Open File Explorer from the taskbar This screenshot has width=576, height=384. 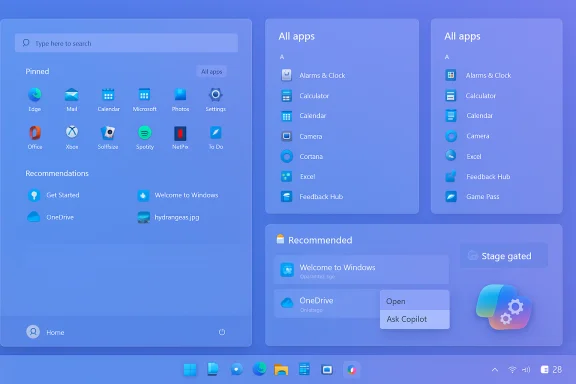click(x=281, y=370)
